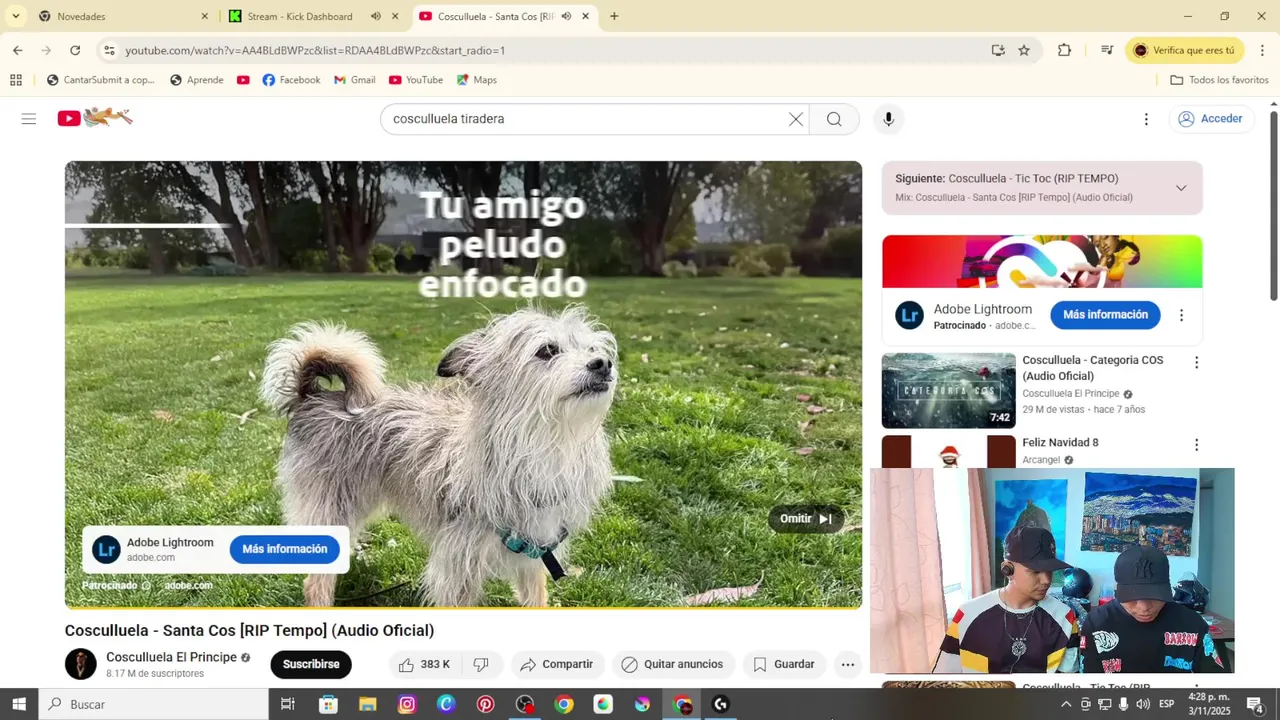This screenshot has width=1280, height=720.
Task: Dislike the Santa Cos video
Action: 481,664
